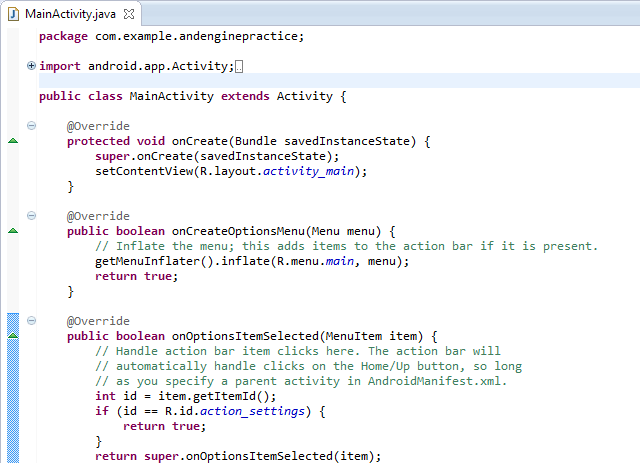Click the 'Inflate the menu' comment line

tap(346, 246)
